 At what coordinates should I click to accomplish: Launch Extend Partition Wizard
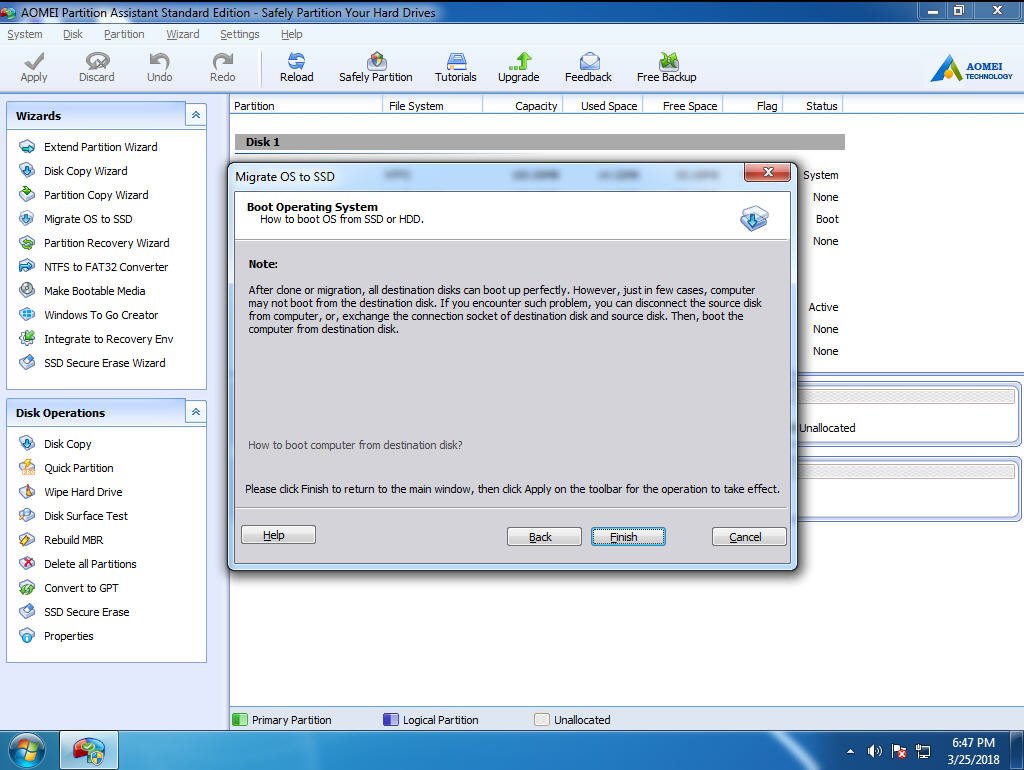point(101,147)
